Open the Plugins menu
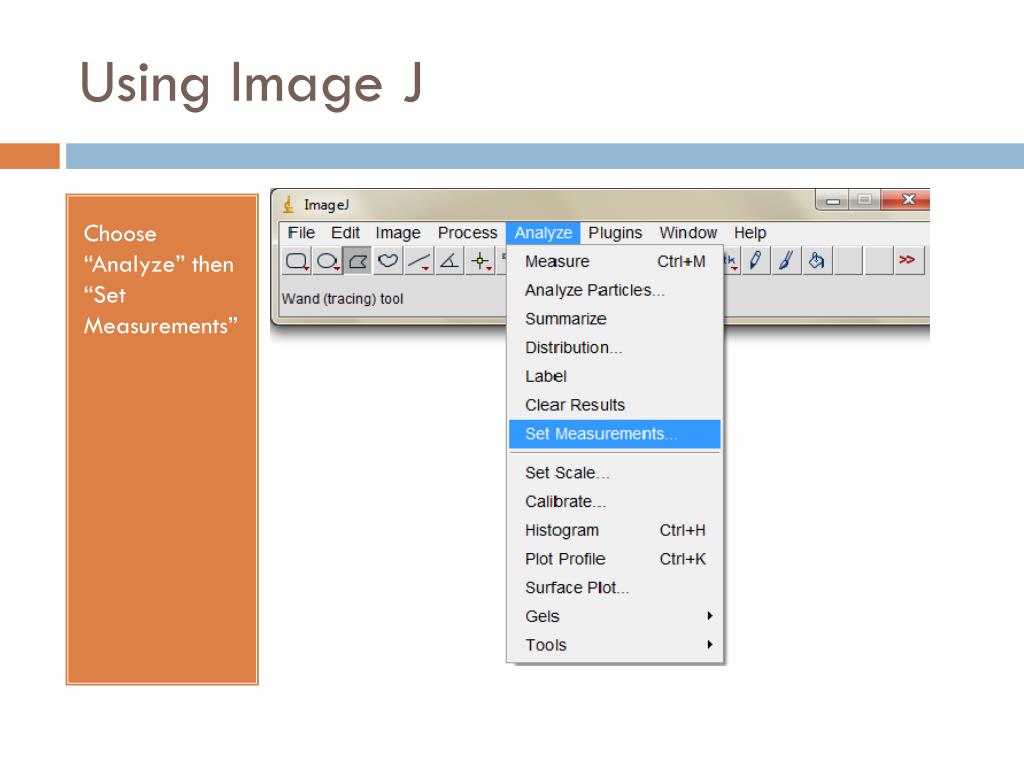 click(x=615, y=232)
